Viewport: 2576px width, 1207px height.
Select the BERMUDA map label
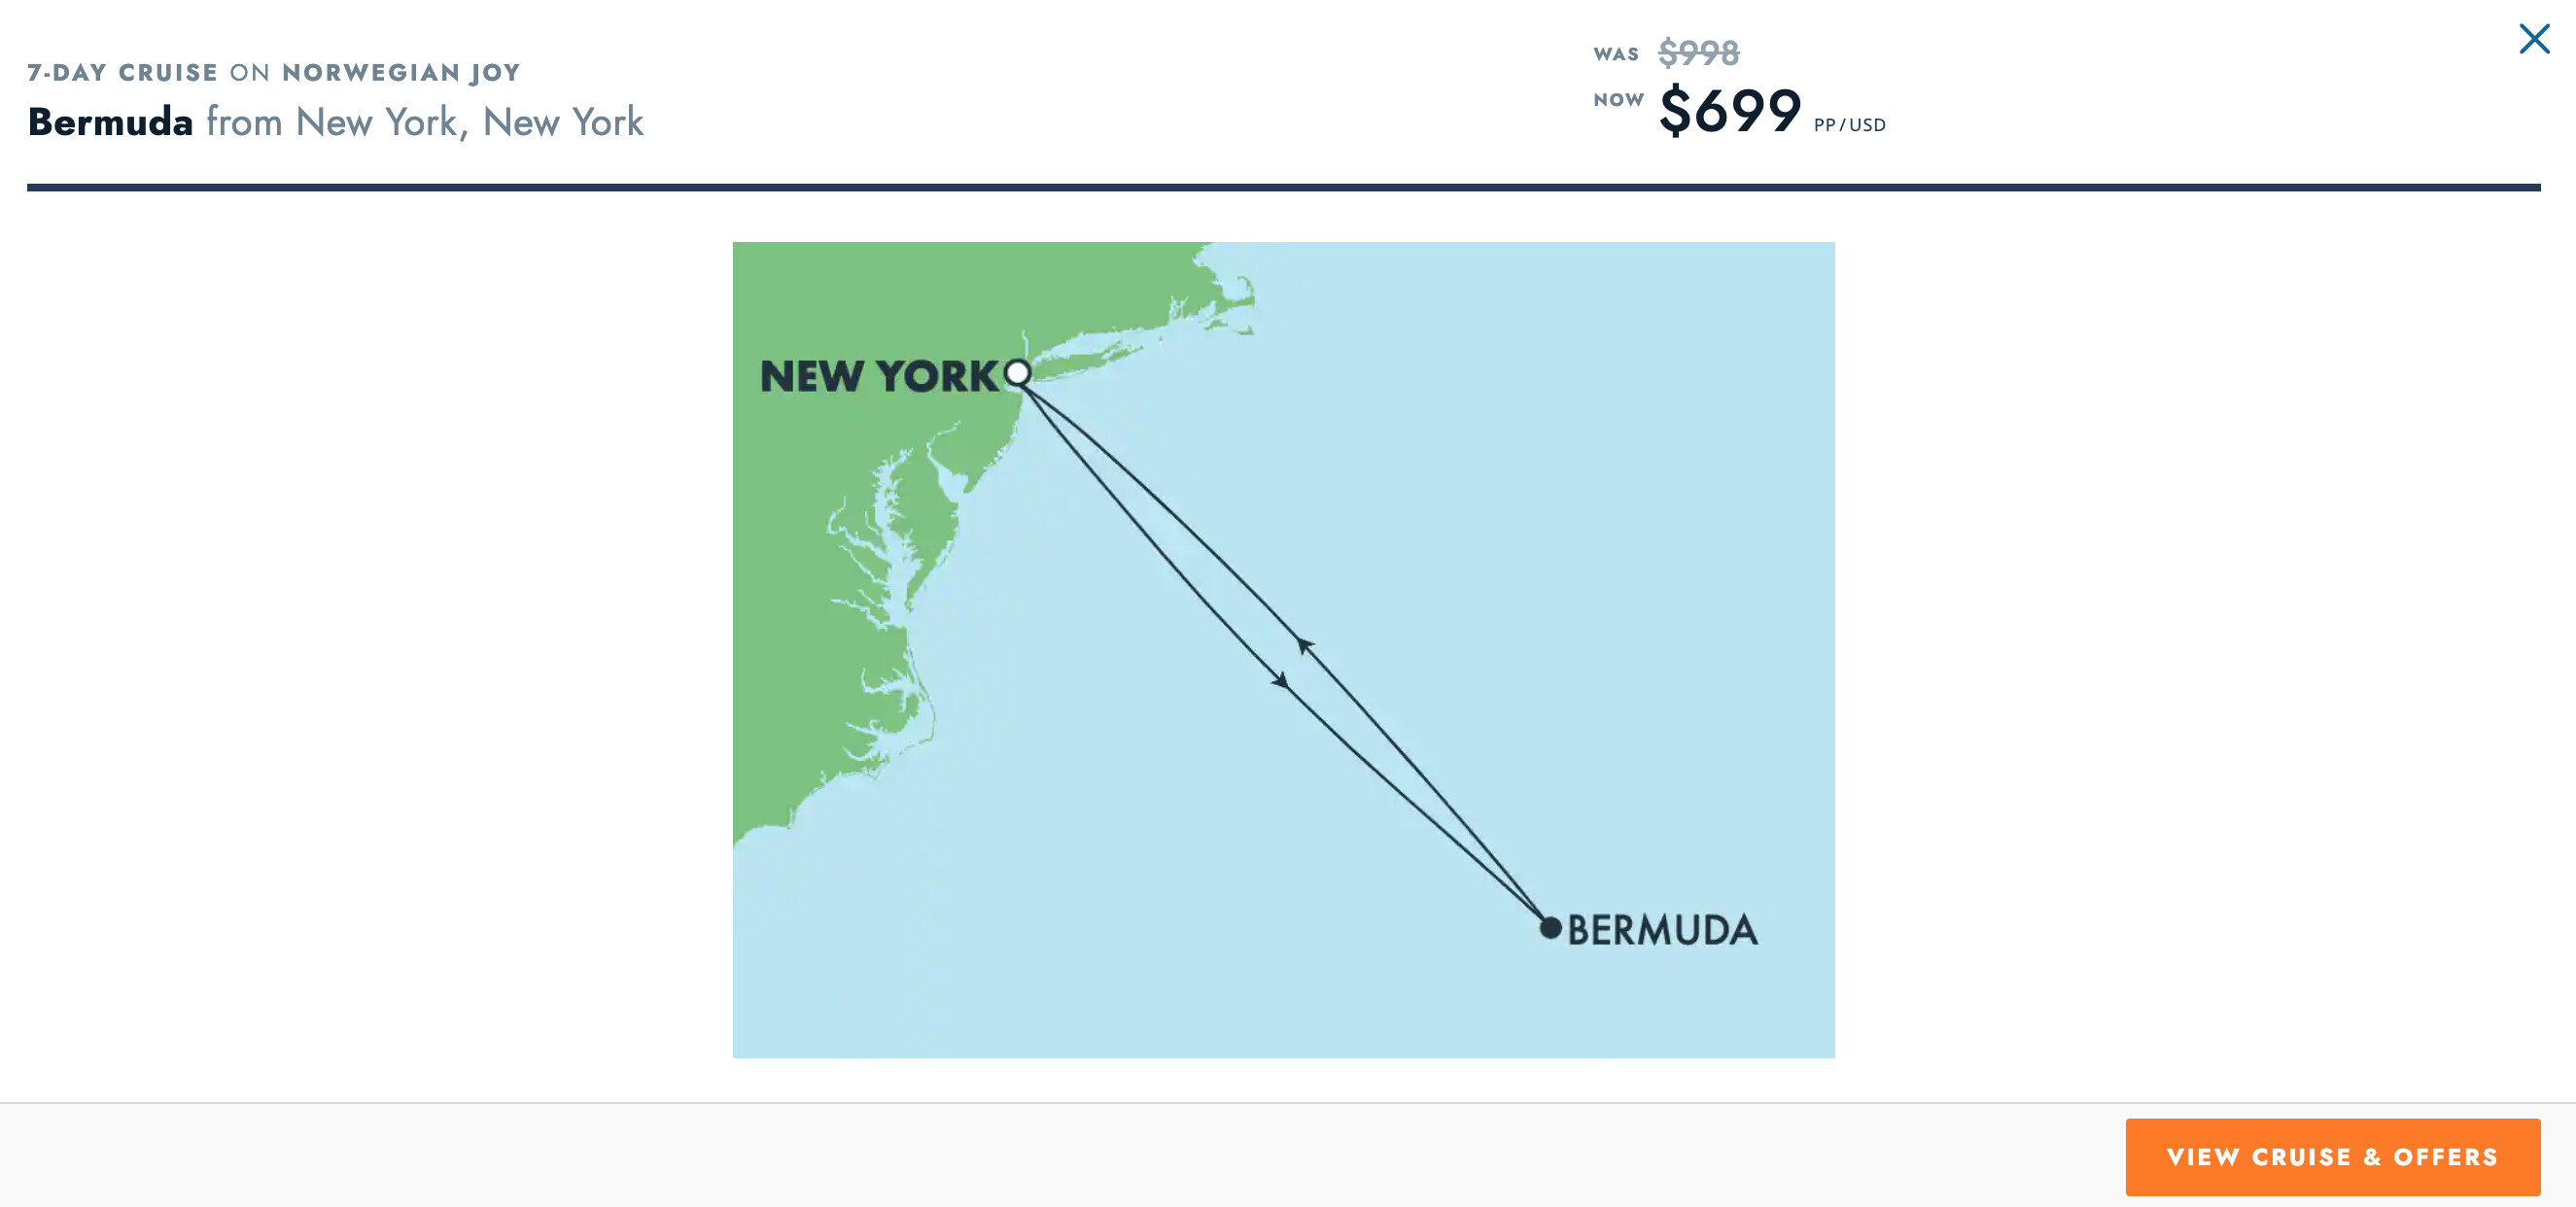coord(1662,930)
